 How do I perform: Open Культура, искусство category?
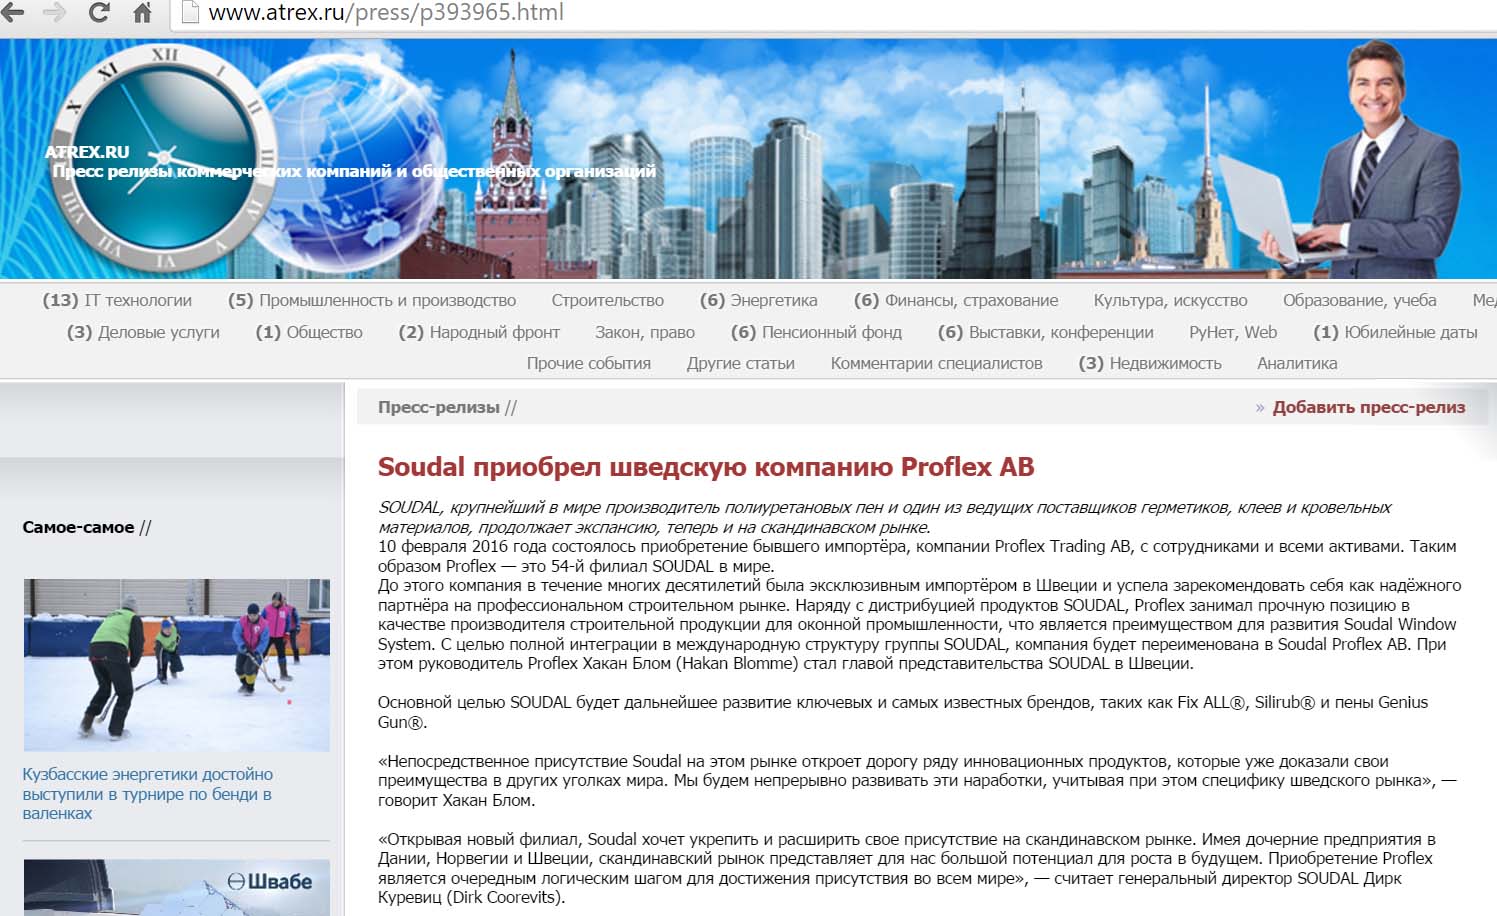[x=1171, y=300]
